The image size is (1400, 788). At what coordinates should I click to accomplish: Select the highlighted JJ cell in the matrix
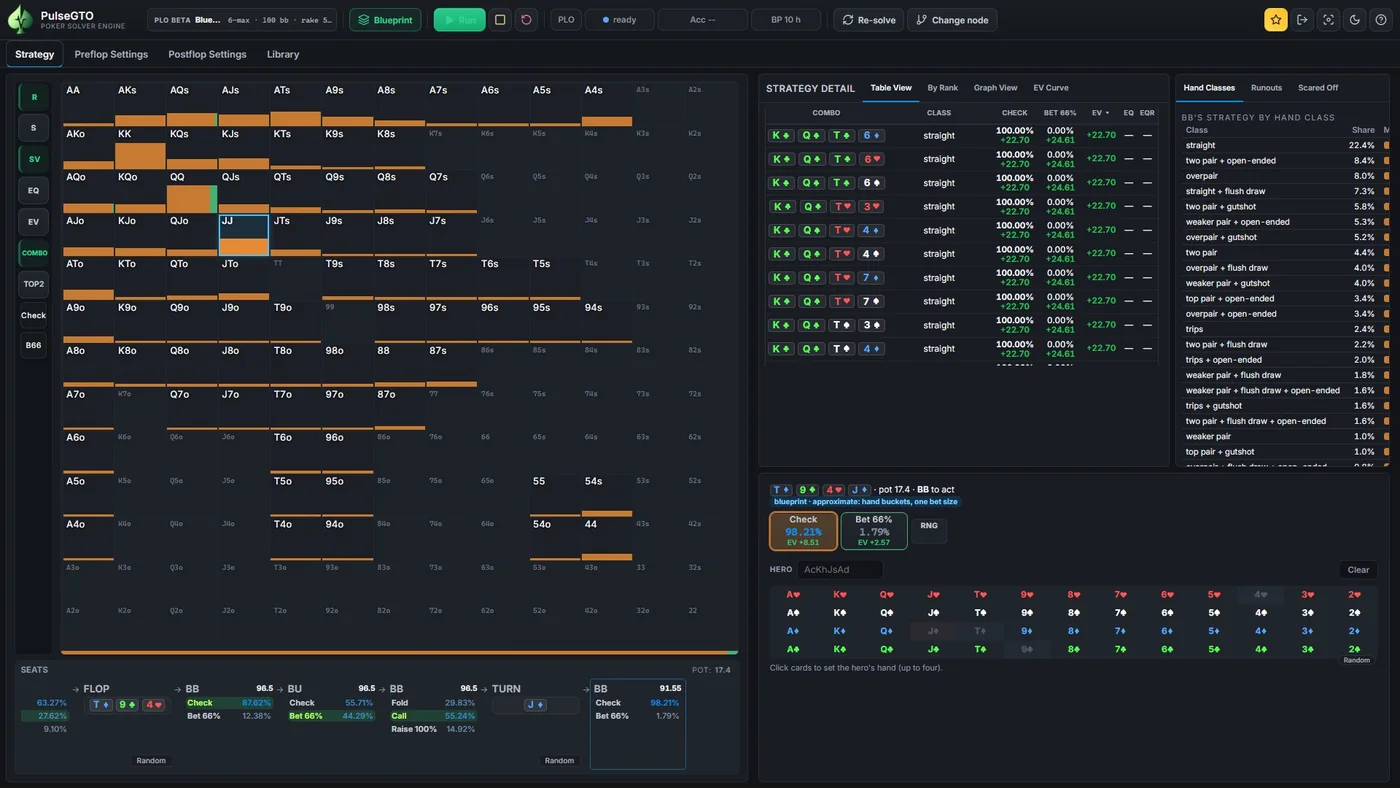[x=243, y=235]
